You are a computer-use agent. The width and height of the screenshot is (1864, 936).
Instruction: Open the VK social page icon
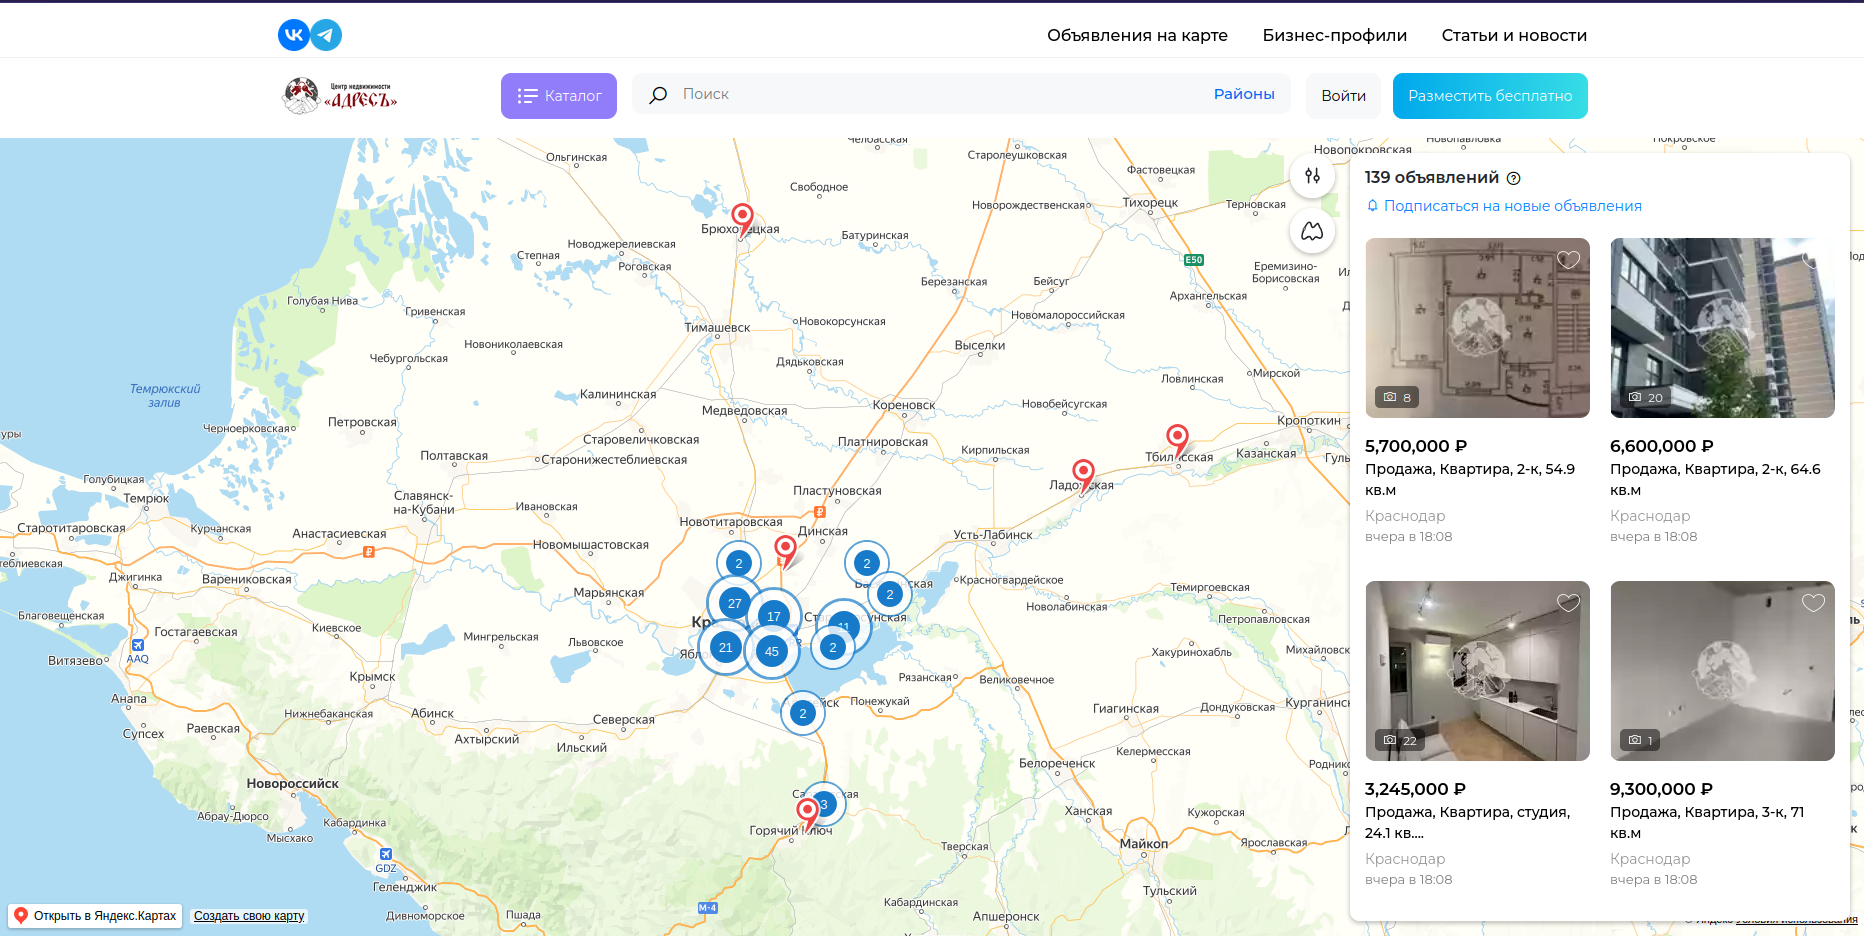click(293, 35)
